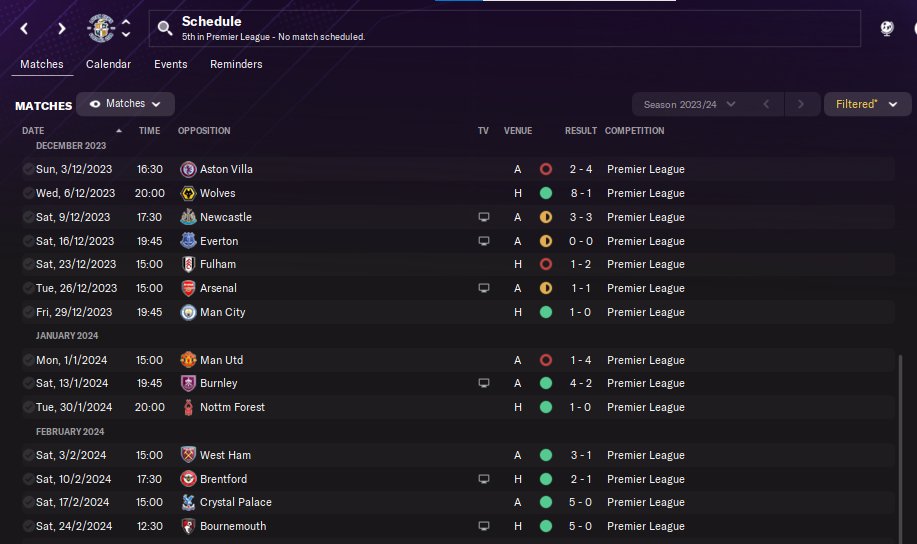The height and width of the screenshot is (544, 917).
Task: Sort by the Date column header
Action: tap(33, 131)
